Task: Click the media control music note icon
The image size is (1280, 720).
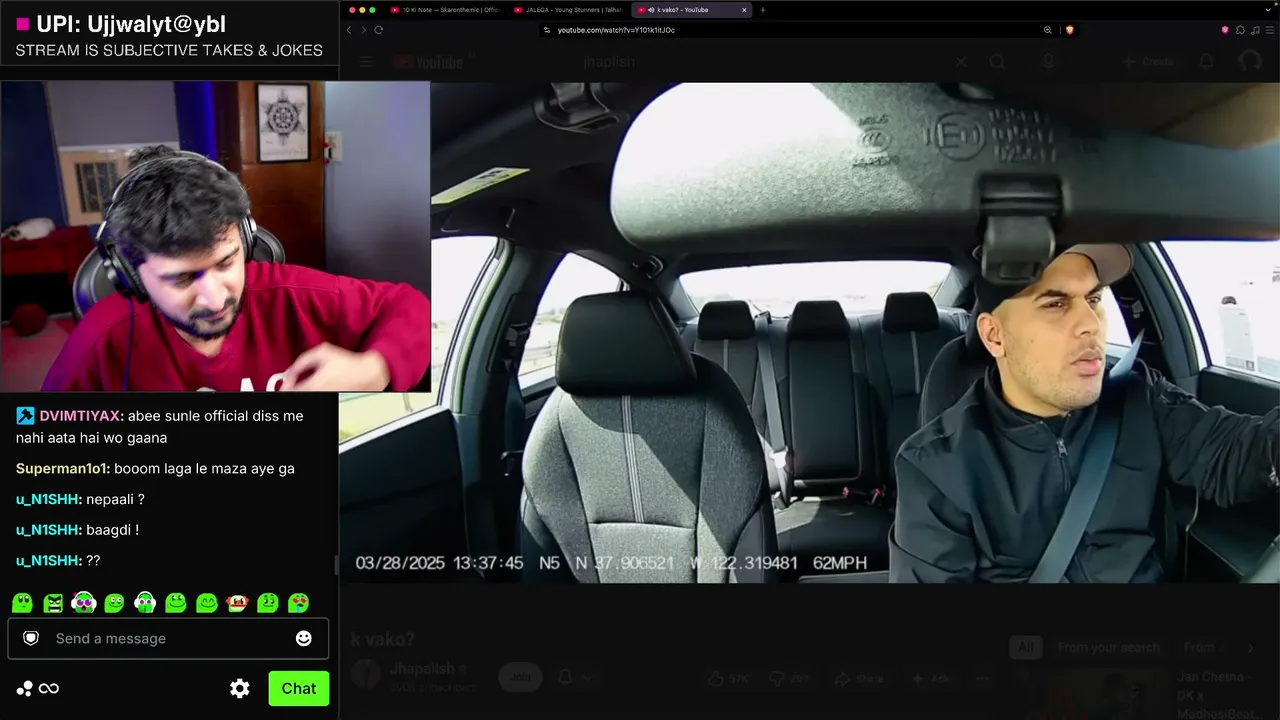Action: pyautogui.click(x=1256, y=30)
